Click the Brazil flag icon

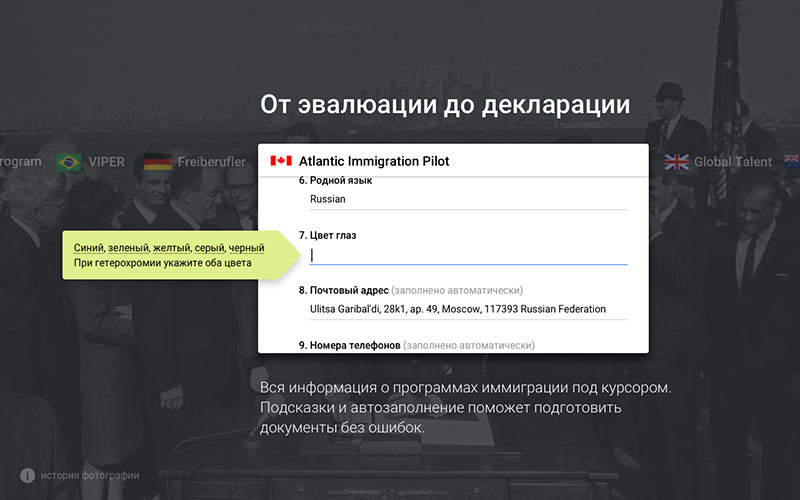(x=69, y=162)
